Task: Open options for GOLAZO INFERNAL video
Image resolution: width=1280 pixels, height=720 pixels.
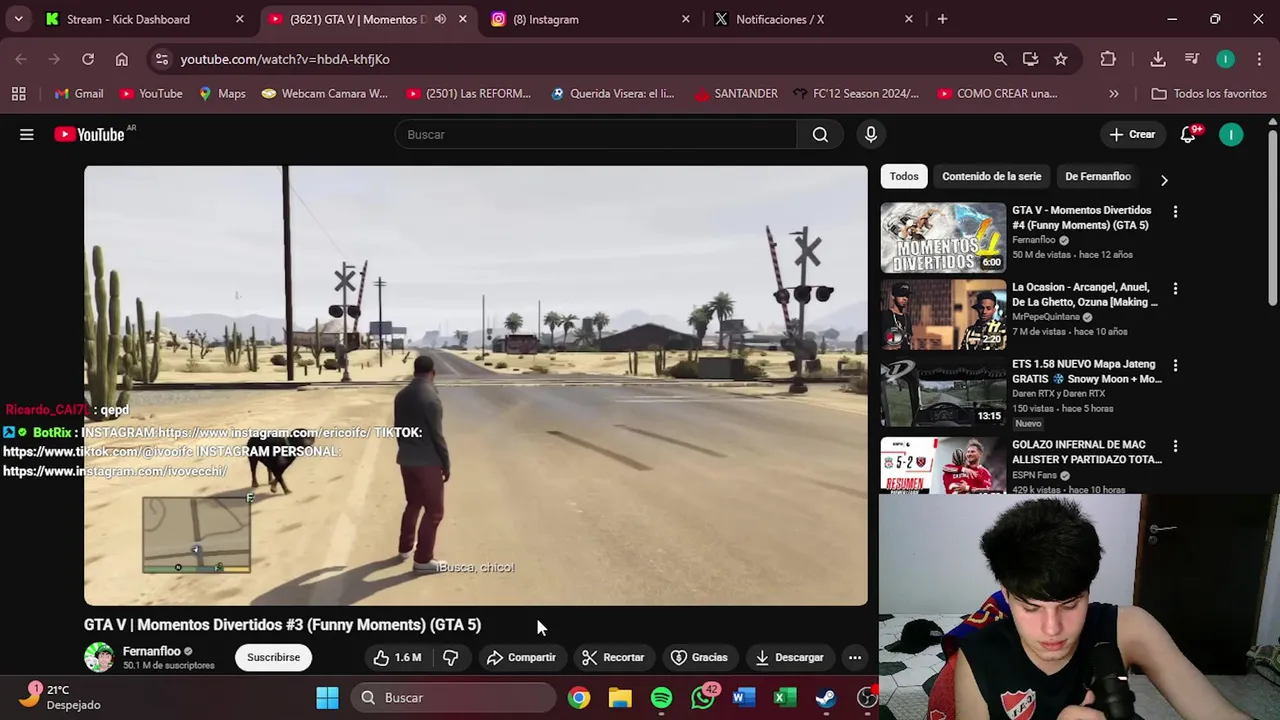Action: [x=1175, y=446]
